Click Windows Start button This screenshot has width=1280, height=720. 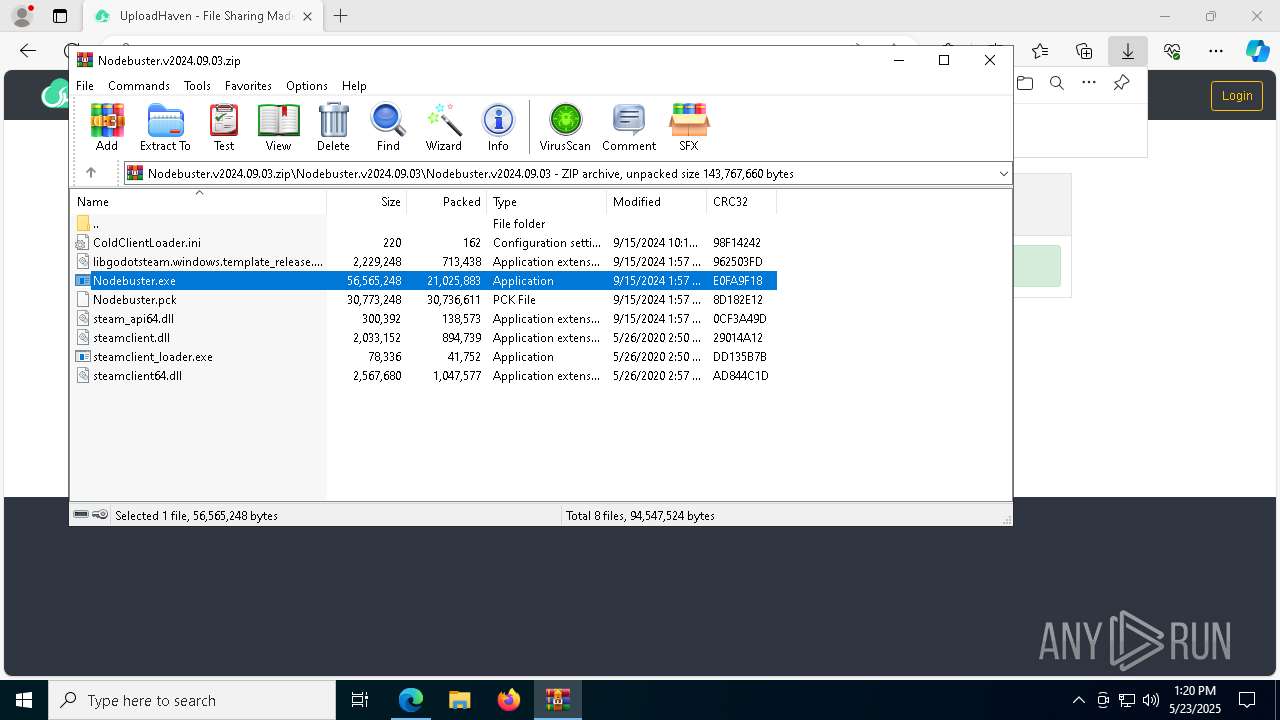coord(24,700)
